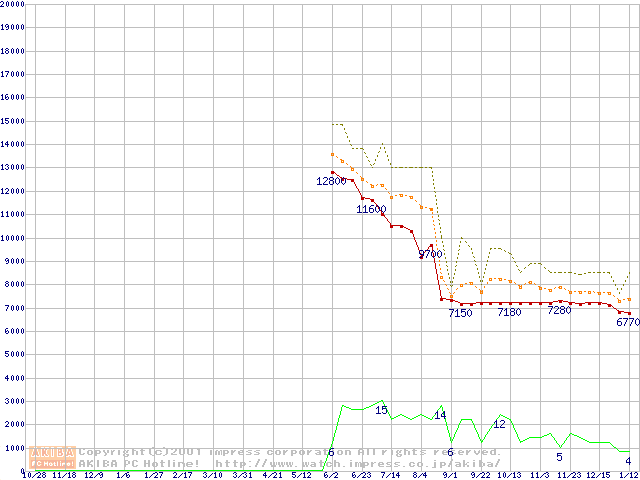Image resolution: width=640 pixels, height=480 pixels.
Task: Click the 5 count label near 11/23
Action: point(559,457)
